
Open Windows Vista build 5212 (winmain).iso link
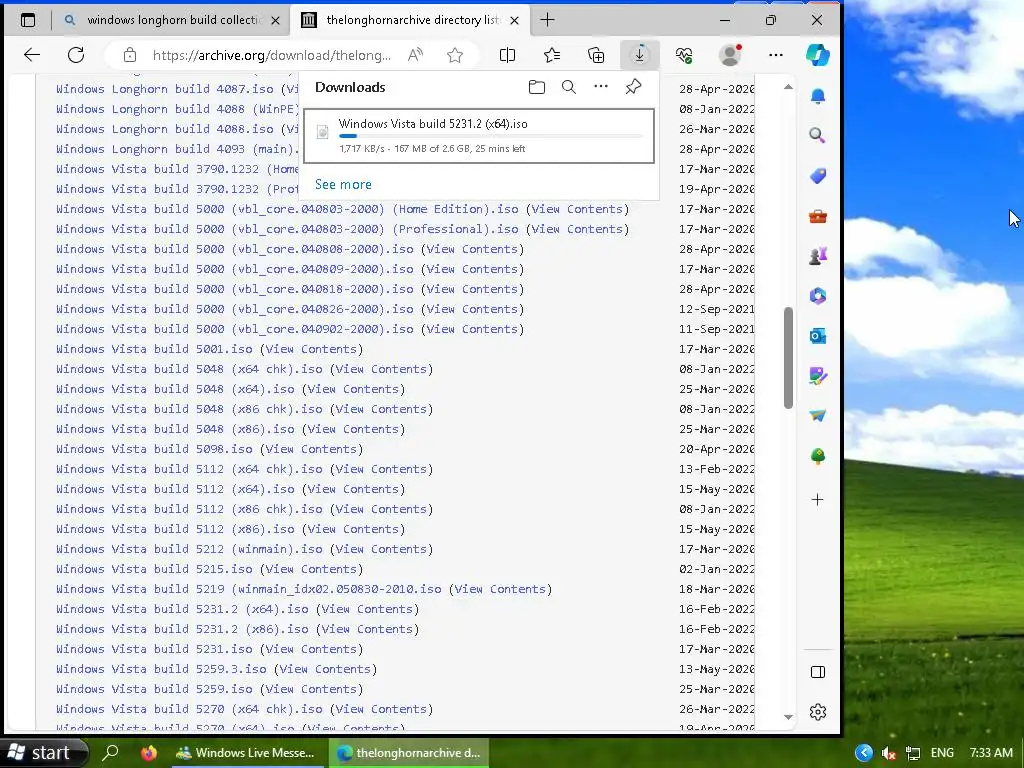point(189,549)
